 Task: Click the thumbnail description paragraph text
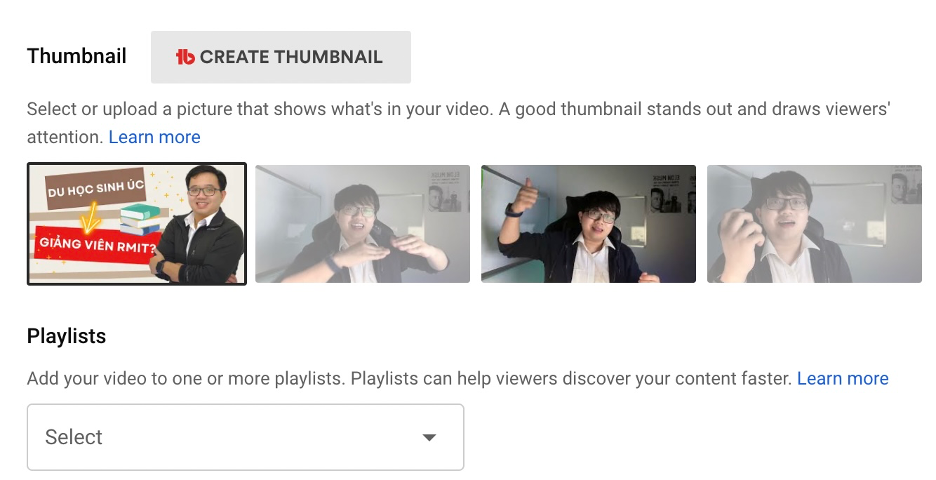[x=458, y=123]
